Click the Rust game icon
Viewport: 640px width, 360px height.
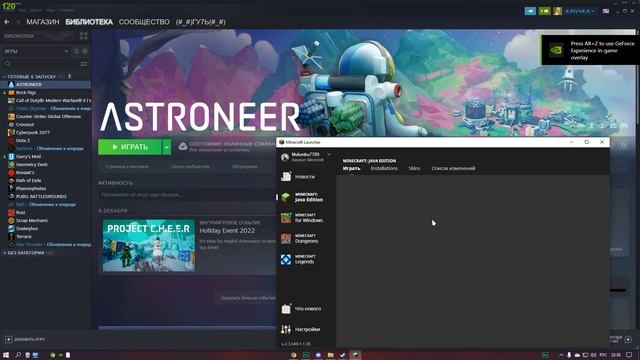click(x=11, y=212)
